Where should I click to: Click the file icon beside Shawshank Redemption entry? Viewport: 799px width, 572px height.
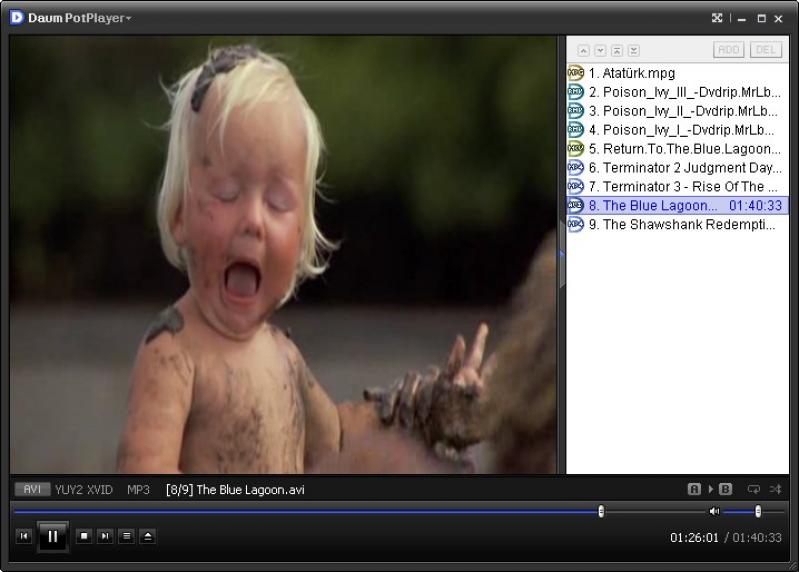click(x=576, y=224)
